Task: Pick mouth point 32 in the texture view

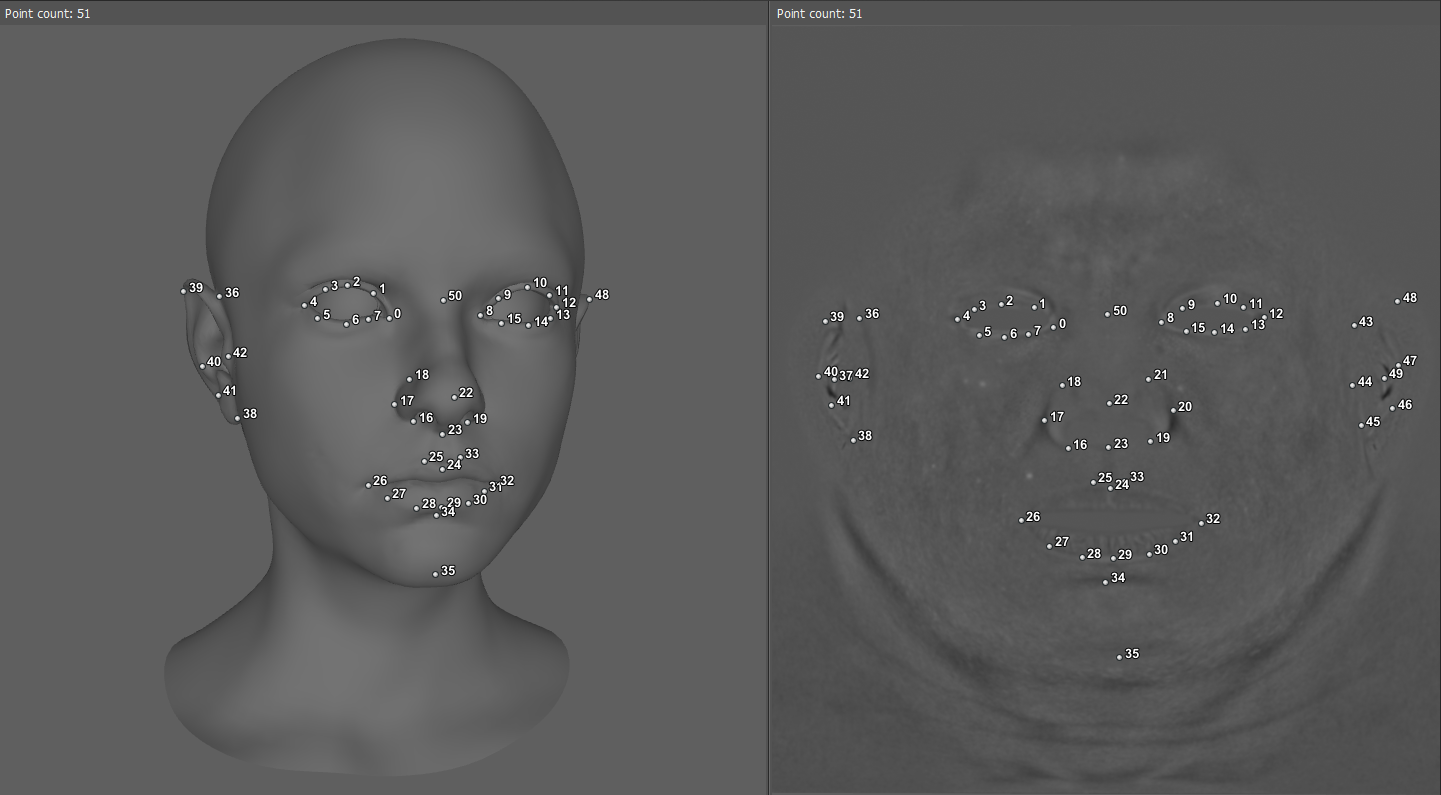Action: [x=1201, y=522]
